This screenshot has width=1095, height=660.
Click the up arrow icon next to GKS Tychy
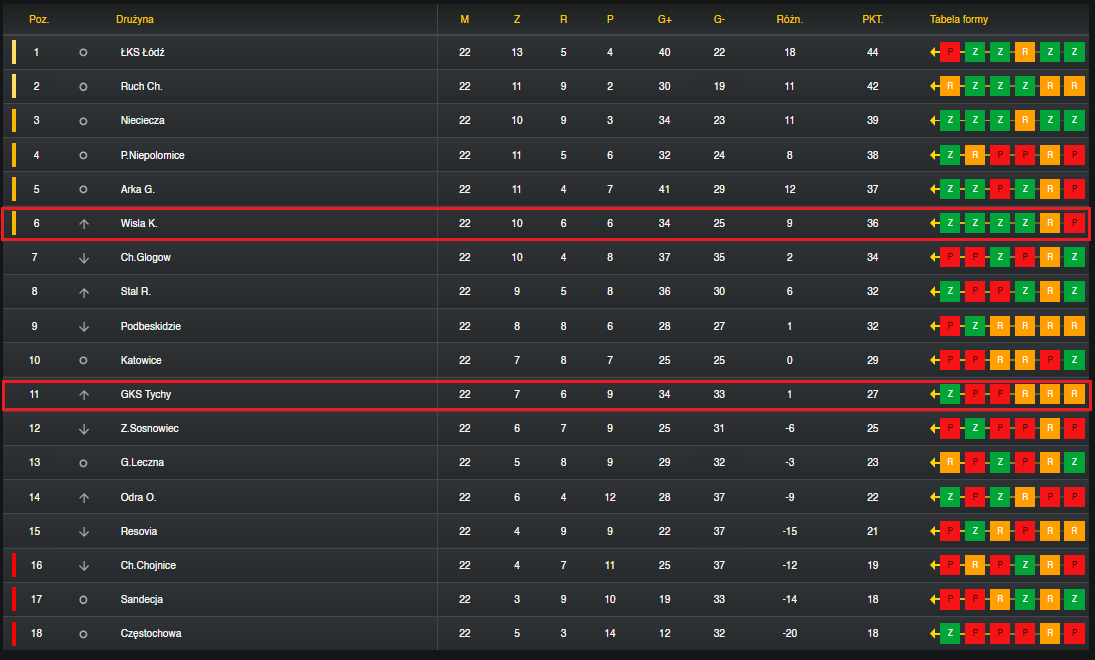click(84, 395)
